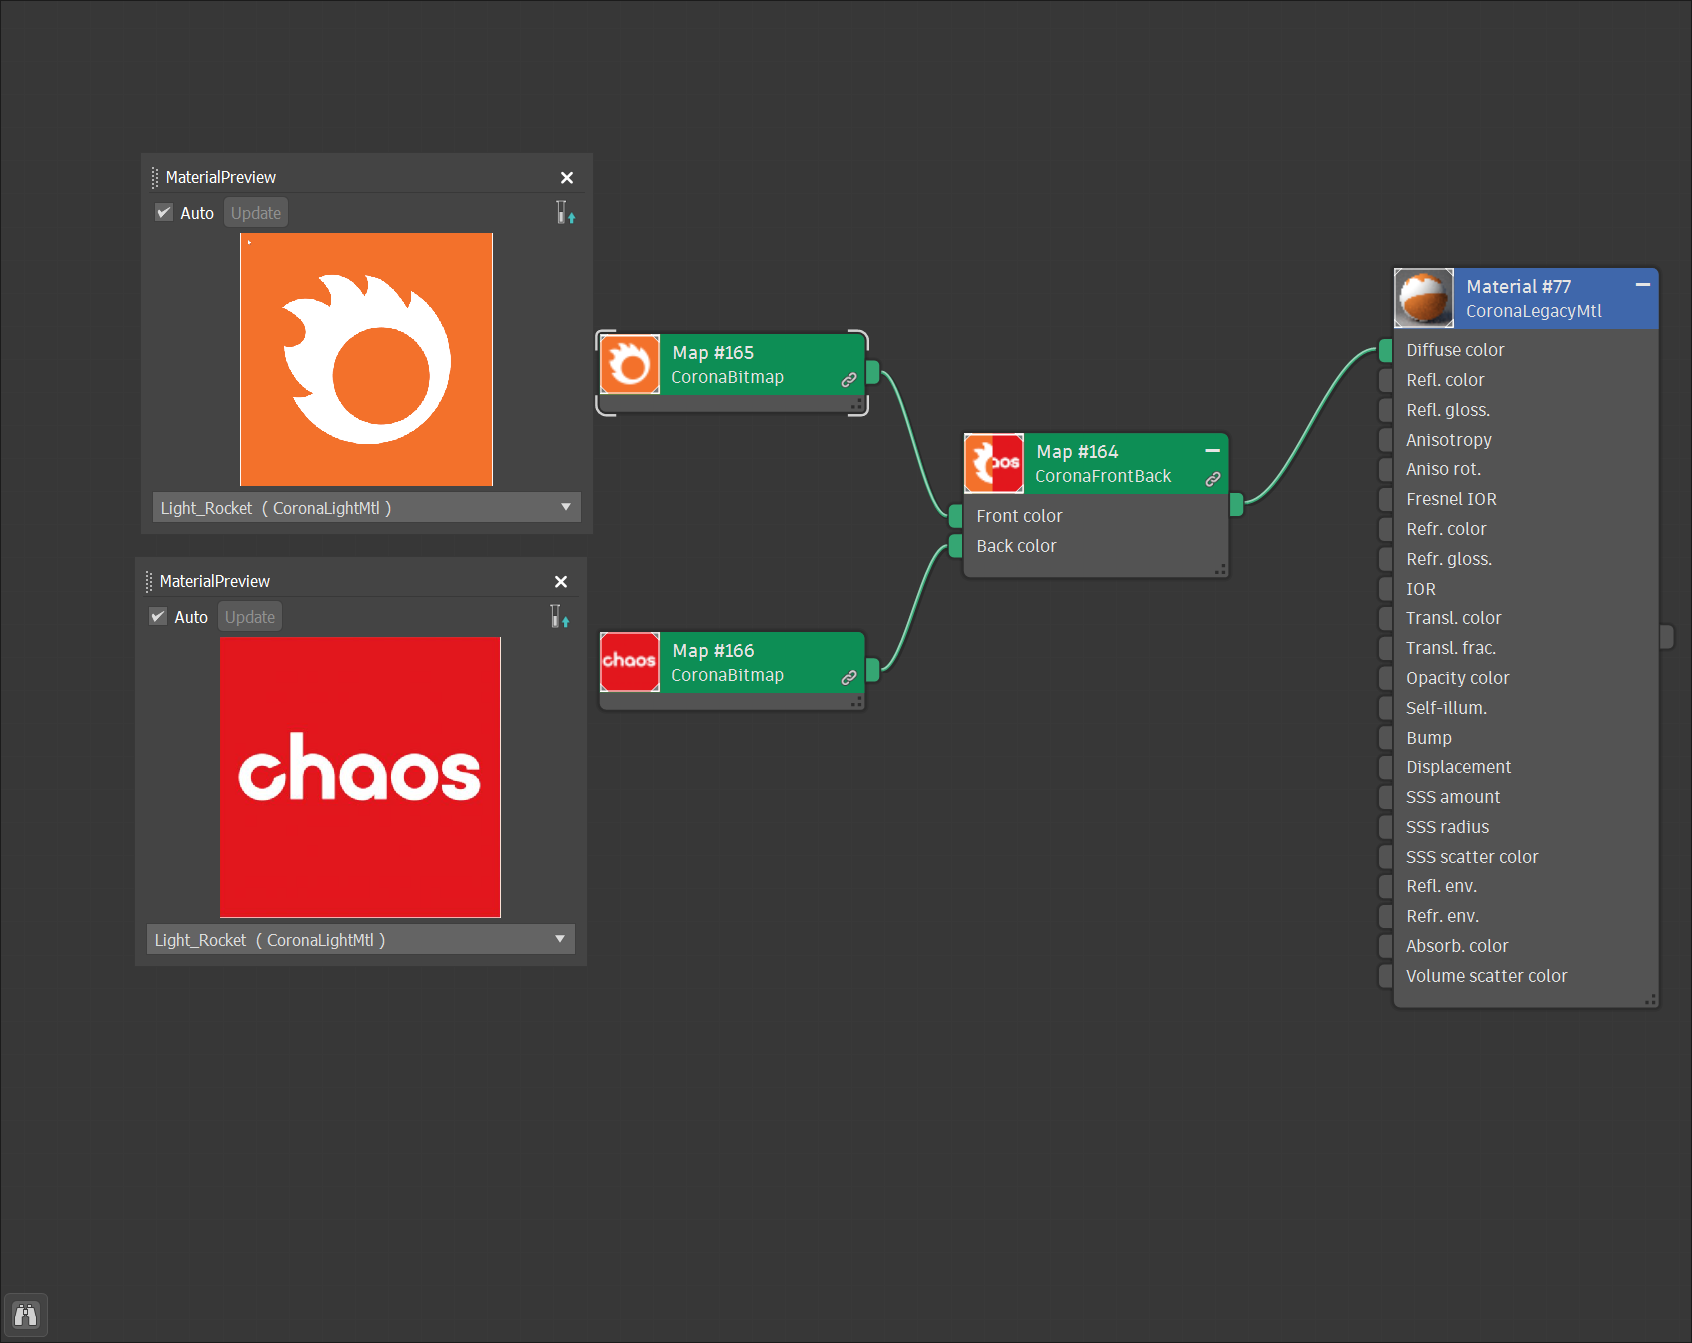Viewport: 1692px width, 1343px height.
Task: Click Anisotropy input socket
Action: pyautogui.click(x=1386, y=440)
